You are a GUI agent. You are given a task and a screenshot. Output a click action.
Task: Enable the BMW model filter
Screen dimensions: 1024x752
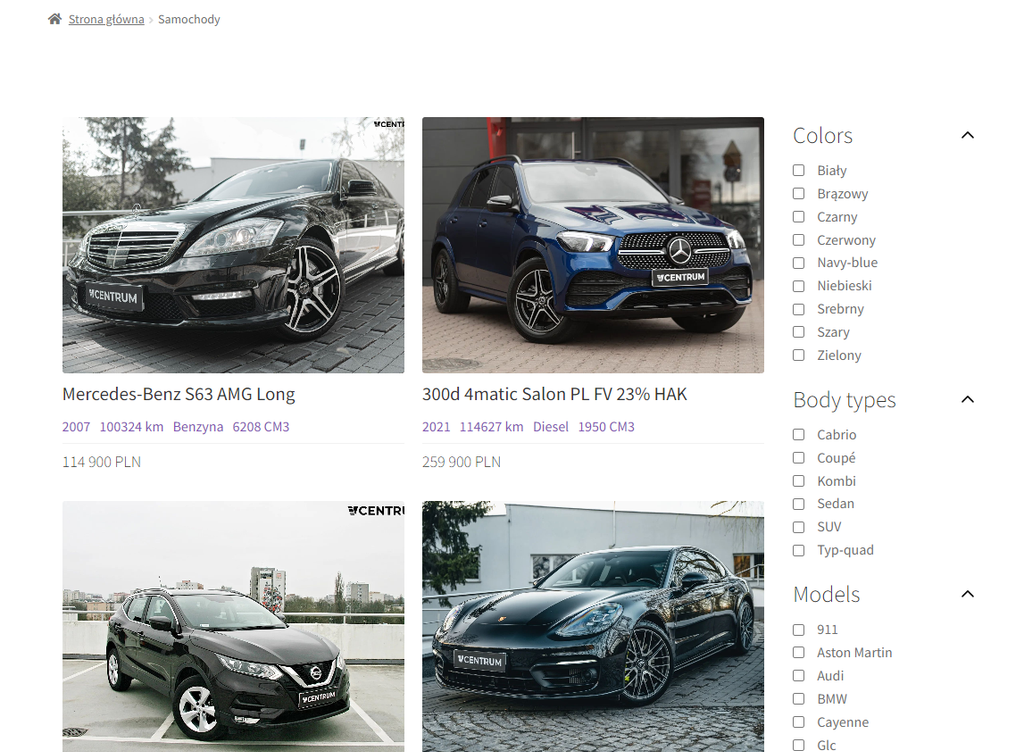(799, 699)
